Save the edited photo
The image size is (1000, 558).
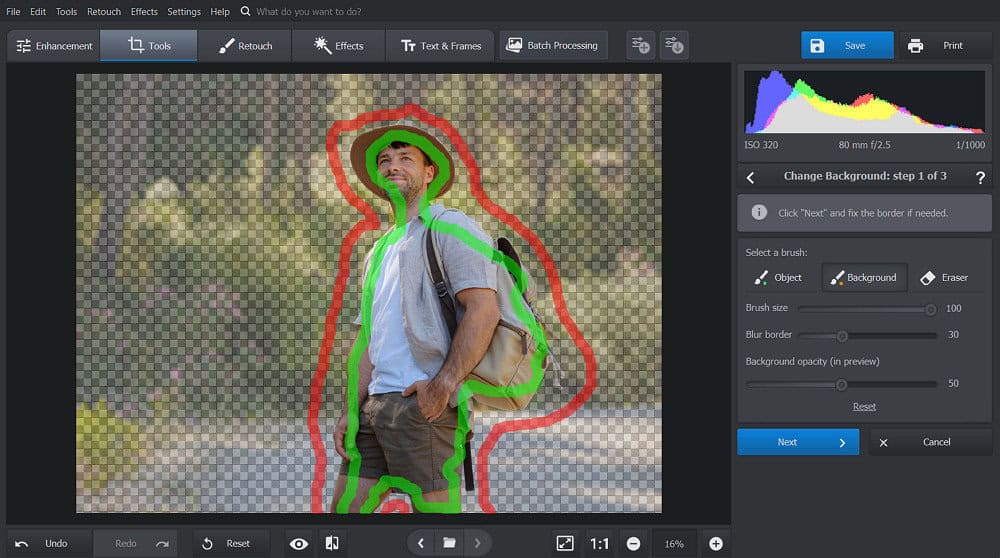847,45
